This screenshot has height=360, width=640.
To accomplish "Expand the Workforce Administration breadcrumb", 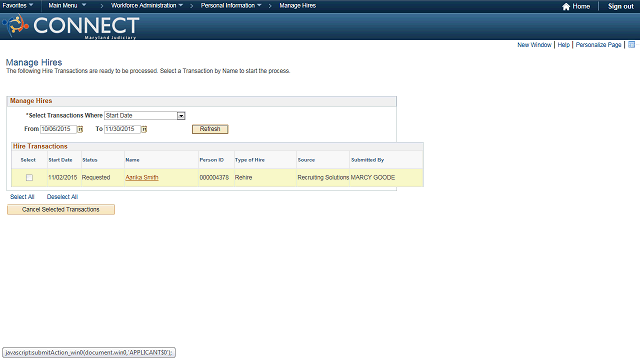I will [x=147, y=6].
